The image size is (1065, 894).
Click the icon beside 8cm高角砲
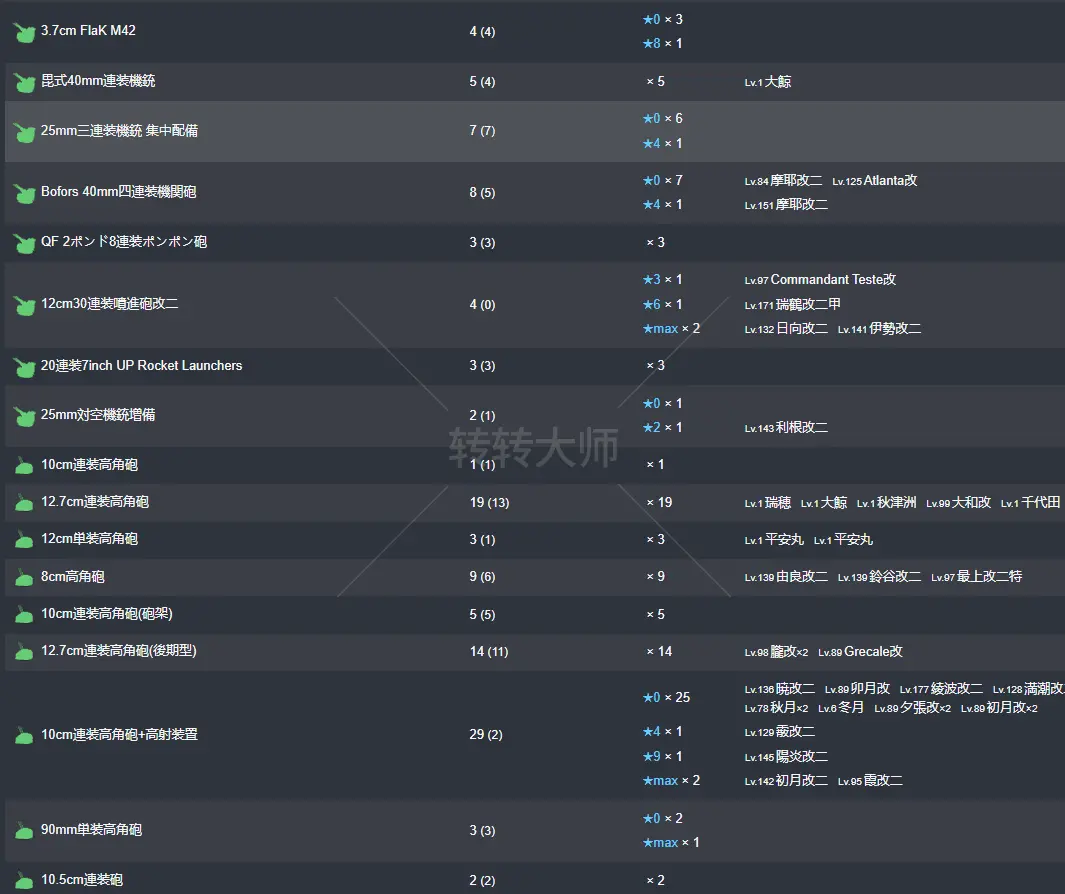tap(24, 577)
